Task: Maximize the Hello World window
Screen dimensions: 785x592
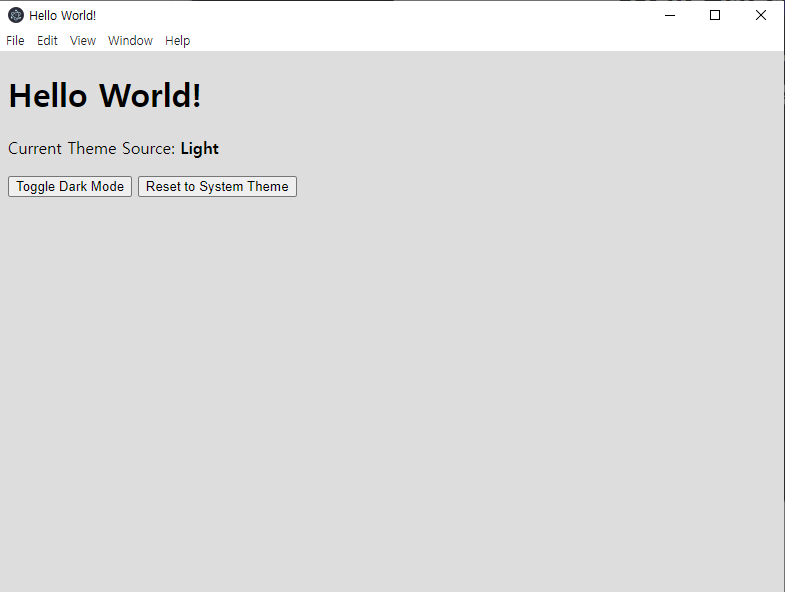Action: point(715,16)
